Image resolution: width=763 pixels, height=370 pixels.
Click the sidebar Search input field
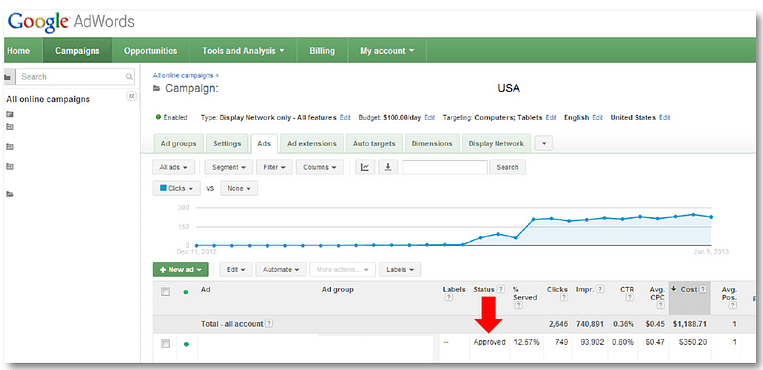(x=75, y=77)
